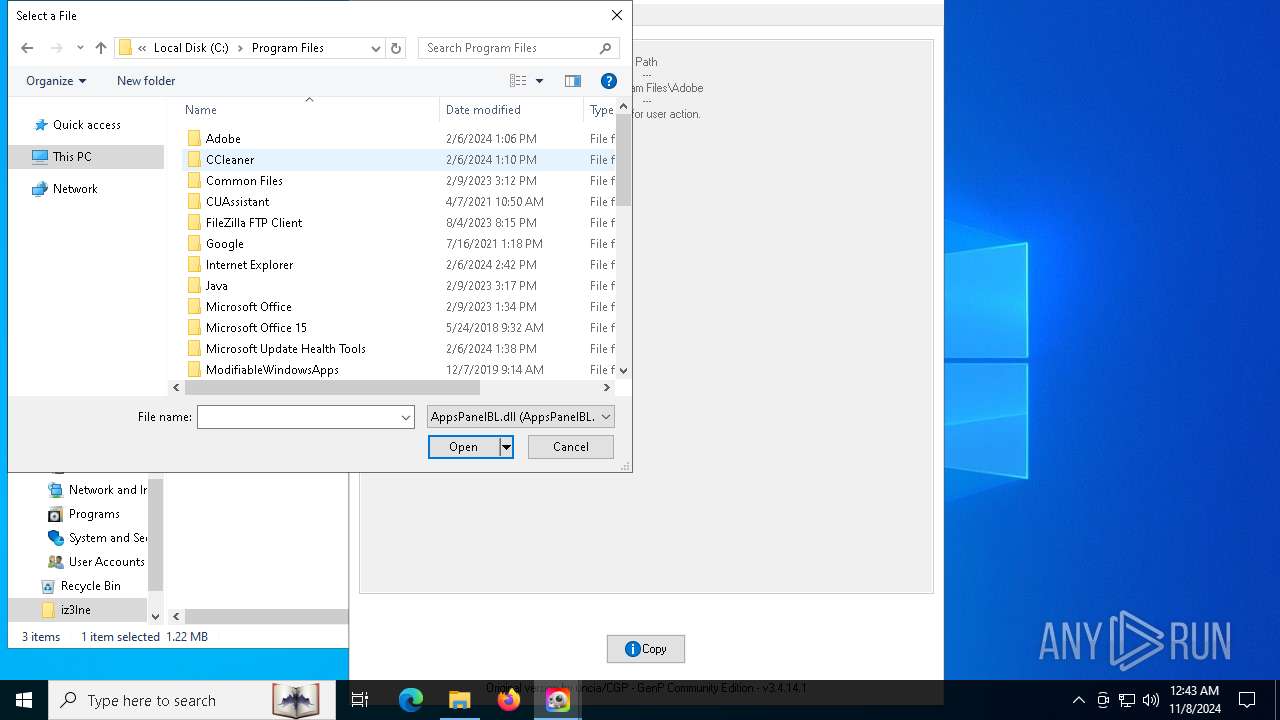Select the Google folder icon

point(195,243)
